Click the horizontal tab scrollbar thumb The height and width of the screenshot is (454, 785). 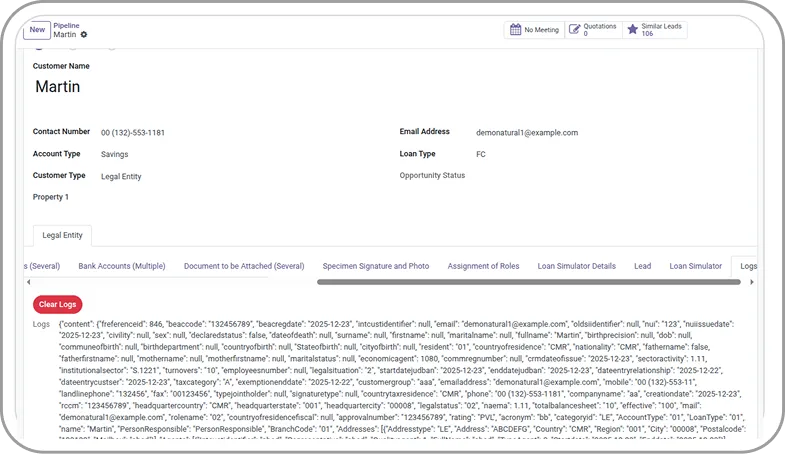pyautogui.click(x=529, y=282)
